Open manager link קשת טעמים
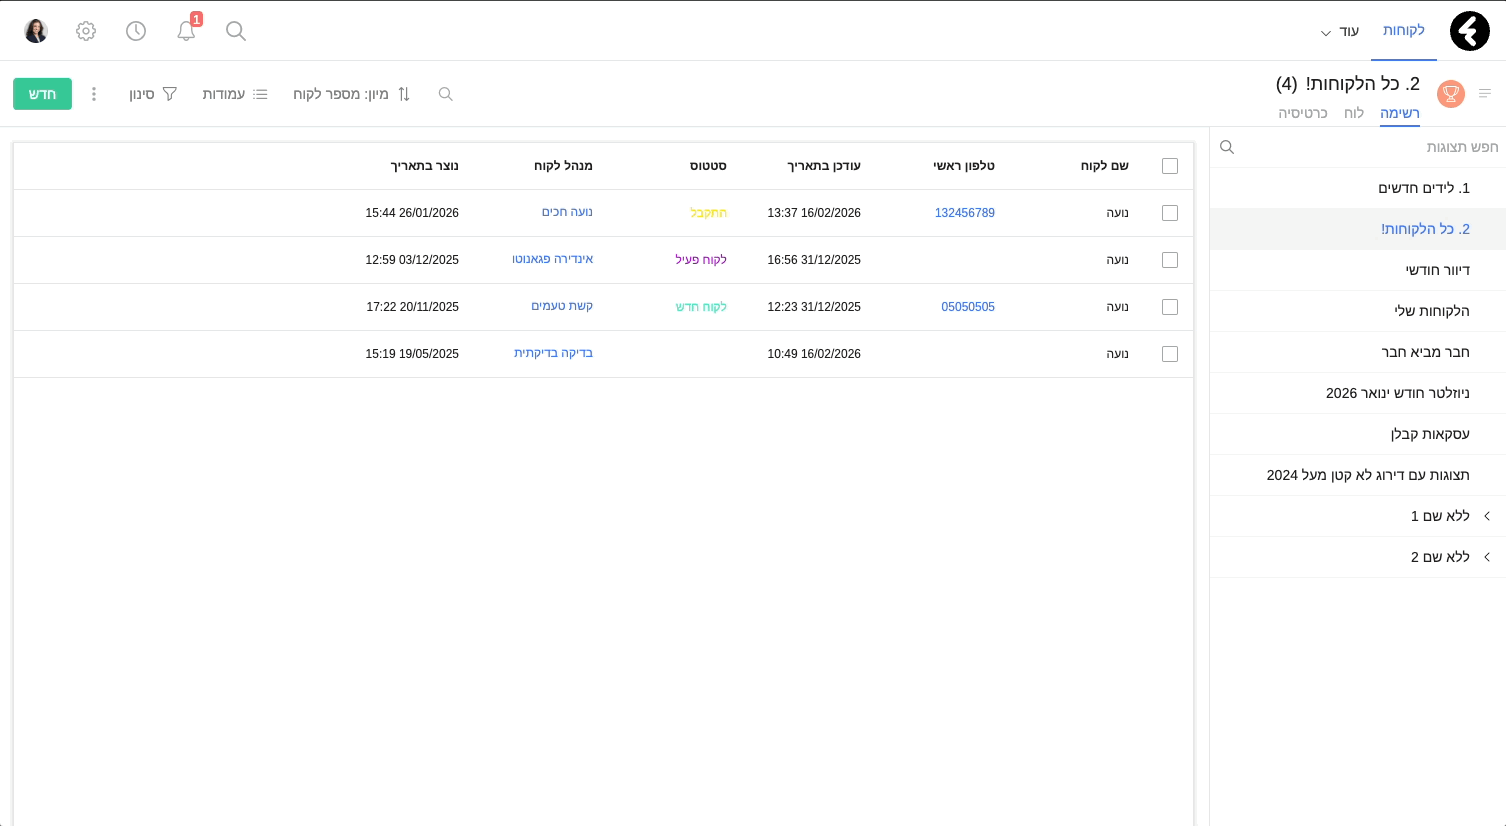The width and height of the screenshot is (1506, 826). pos(562,306)
